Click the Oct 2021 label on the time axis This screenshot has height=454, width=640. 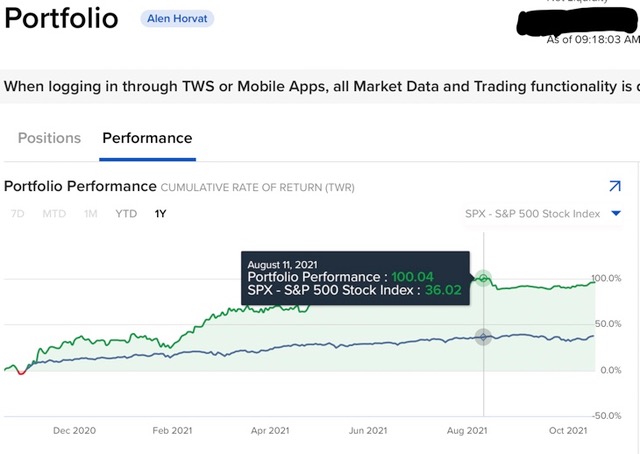coord(566,430)
